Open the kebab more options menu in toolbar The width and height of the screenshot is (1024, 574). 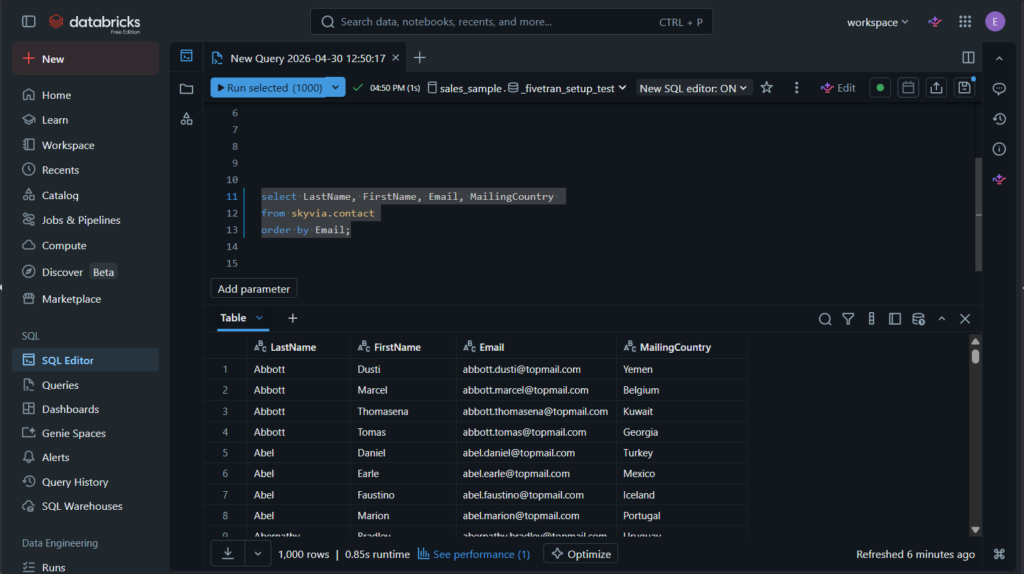[x=796, y=88]
